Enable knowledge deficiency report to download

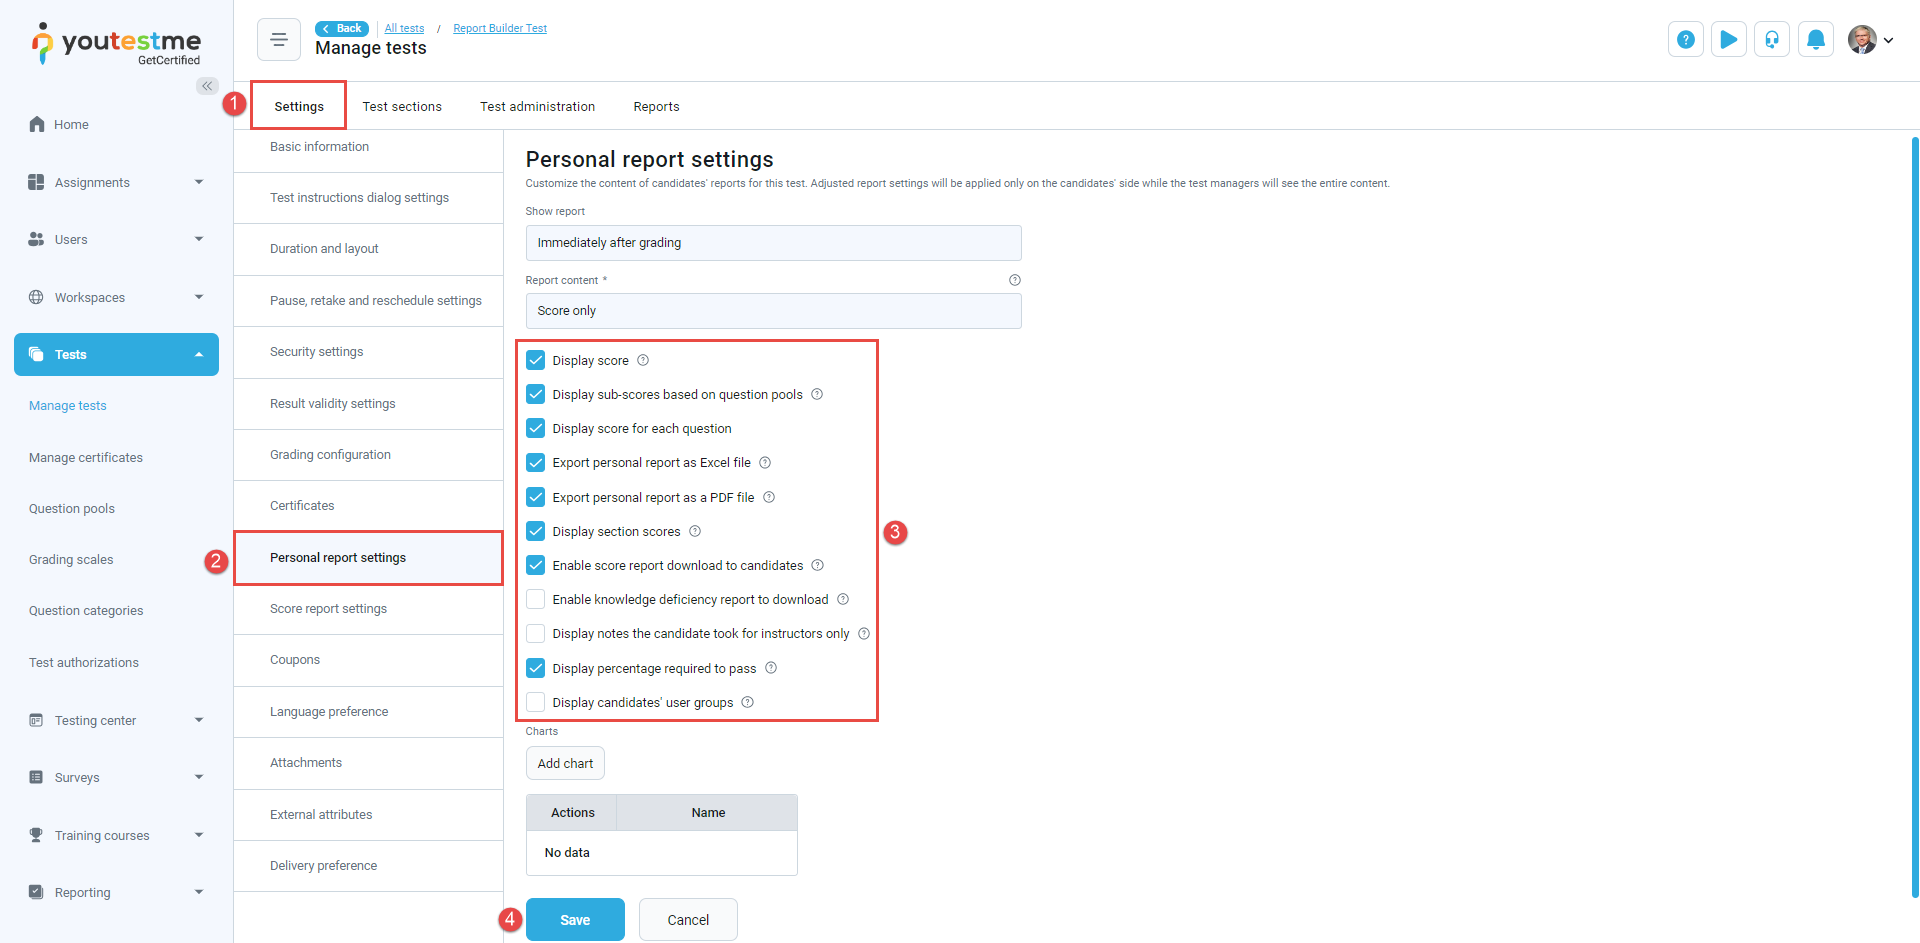(536, 599)
